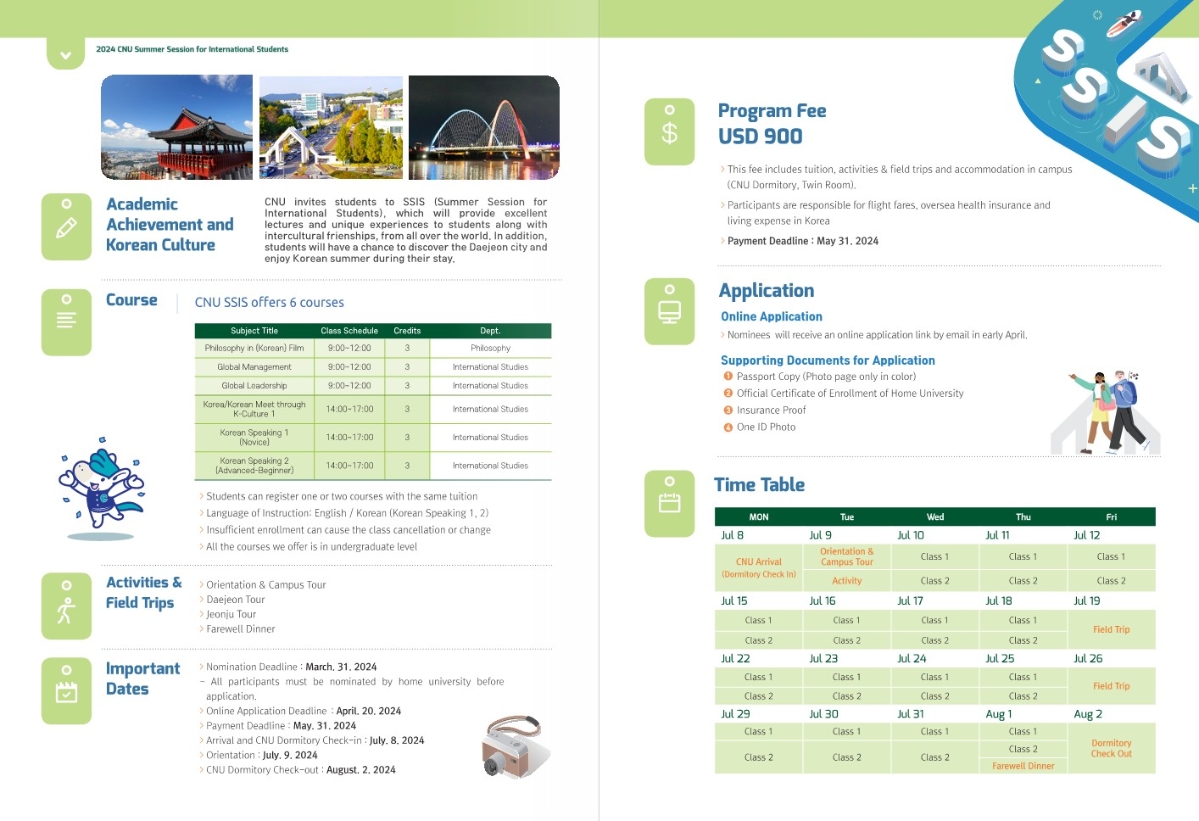Click the illuminated bridge night photo
Screen dimensions: 1199x821
point(484,127)
